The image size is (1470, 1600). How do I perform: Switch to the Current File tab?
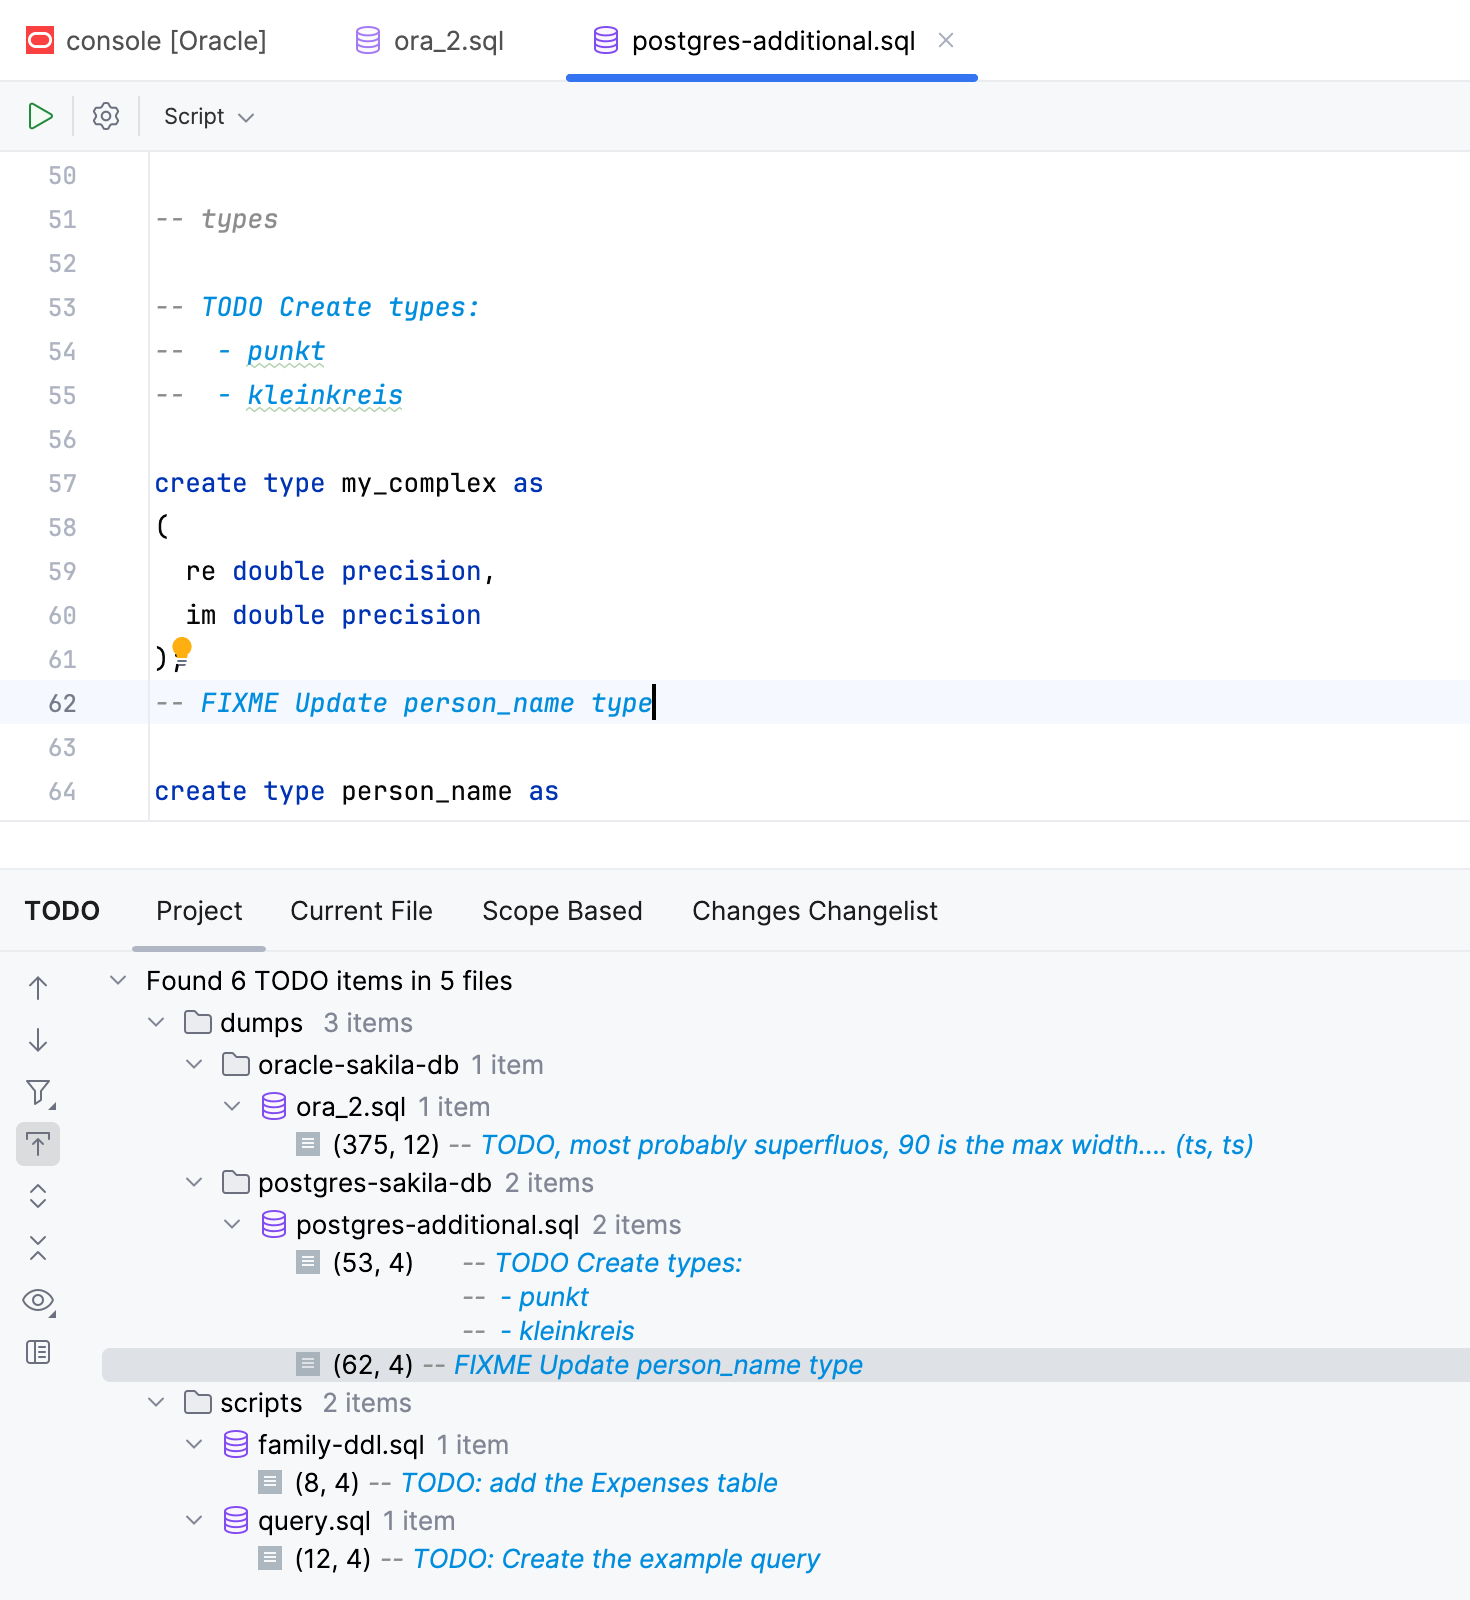tap(361, 911)
